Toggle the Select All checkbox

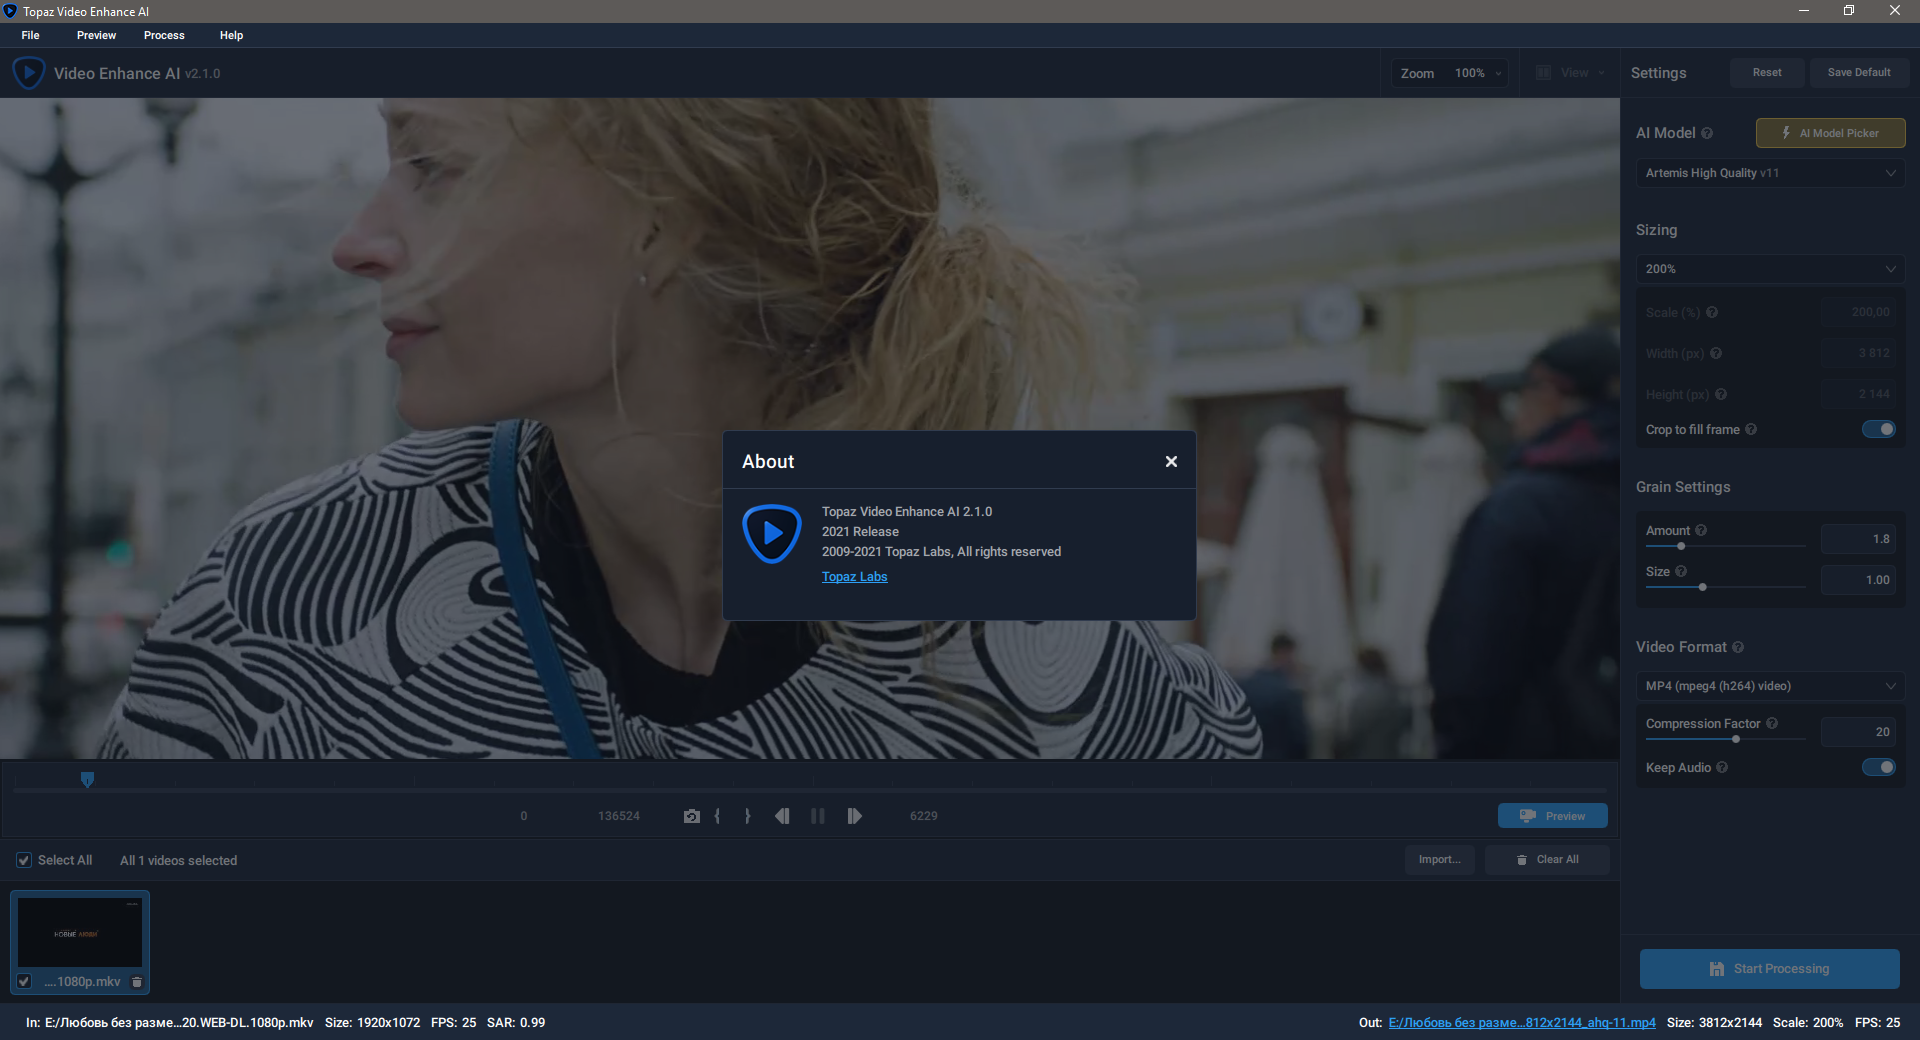pos(24,860)
